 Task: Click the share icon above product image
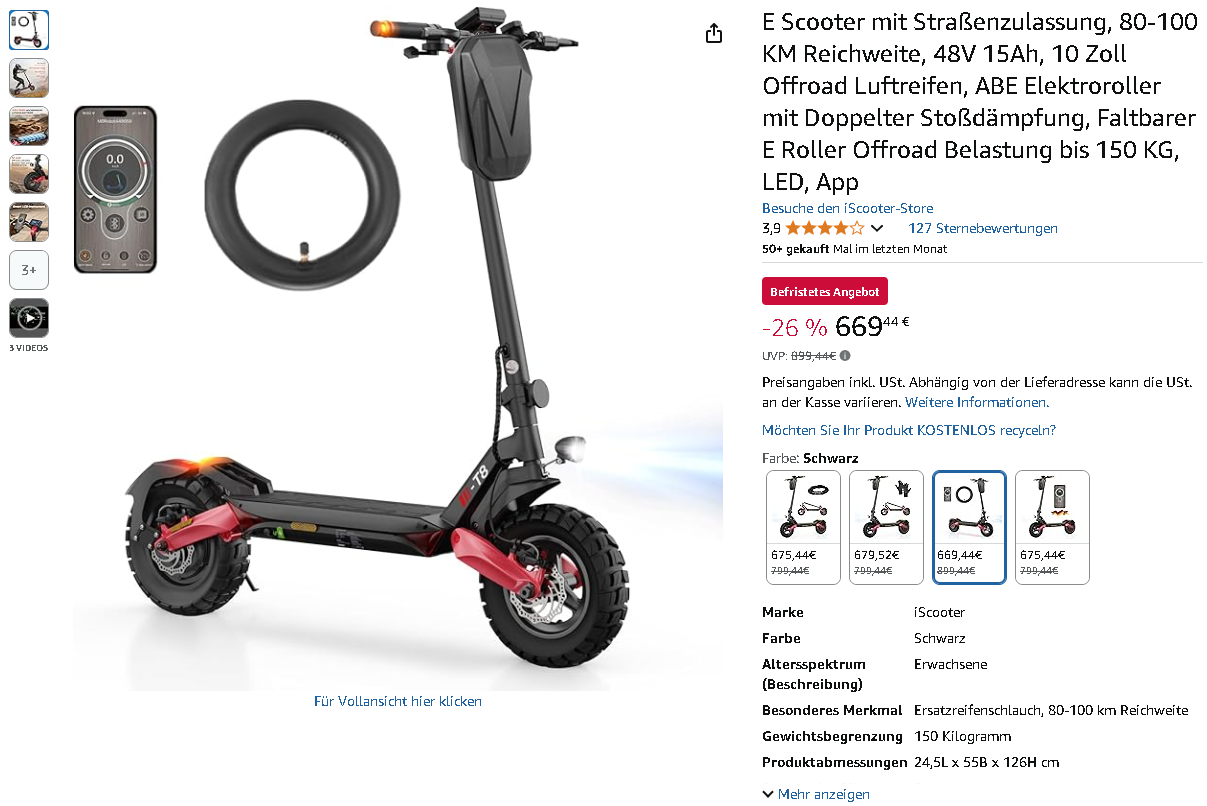[713, 34]
